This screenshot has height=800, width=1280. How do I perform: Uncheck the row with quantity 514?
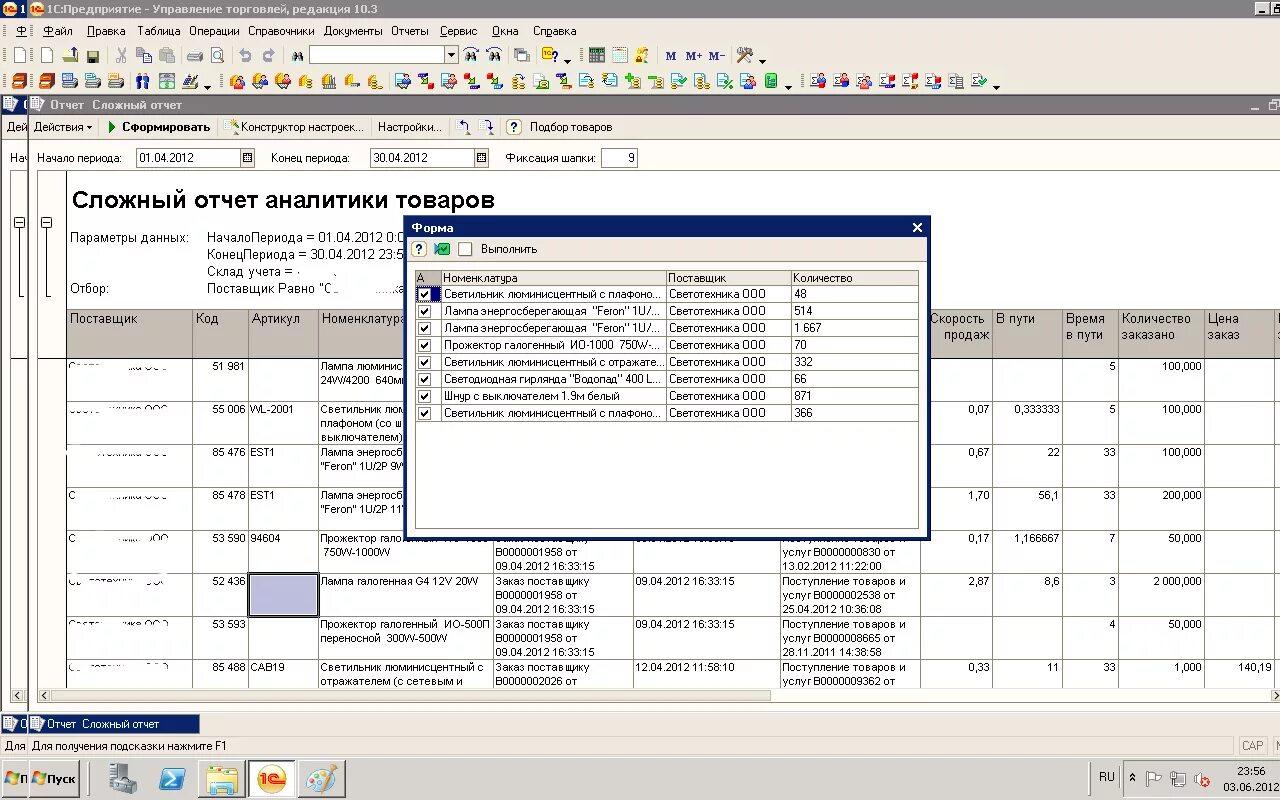pyautogui.click(x=425, y=312)
